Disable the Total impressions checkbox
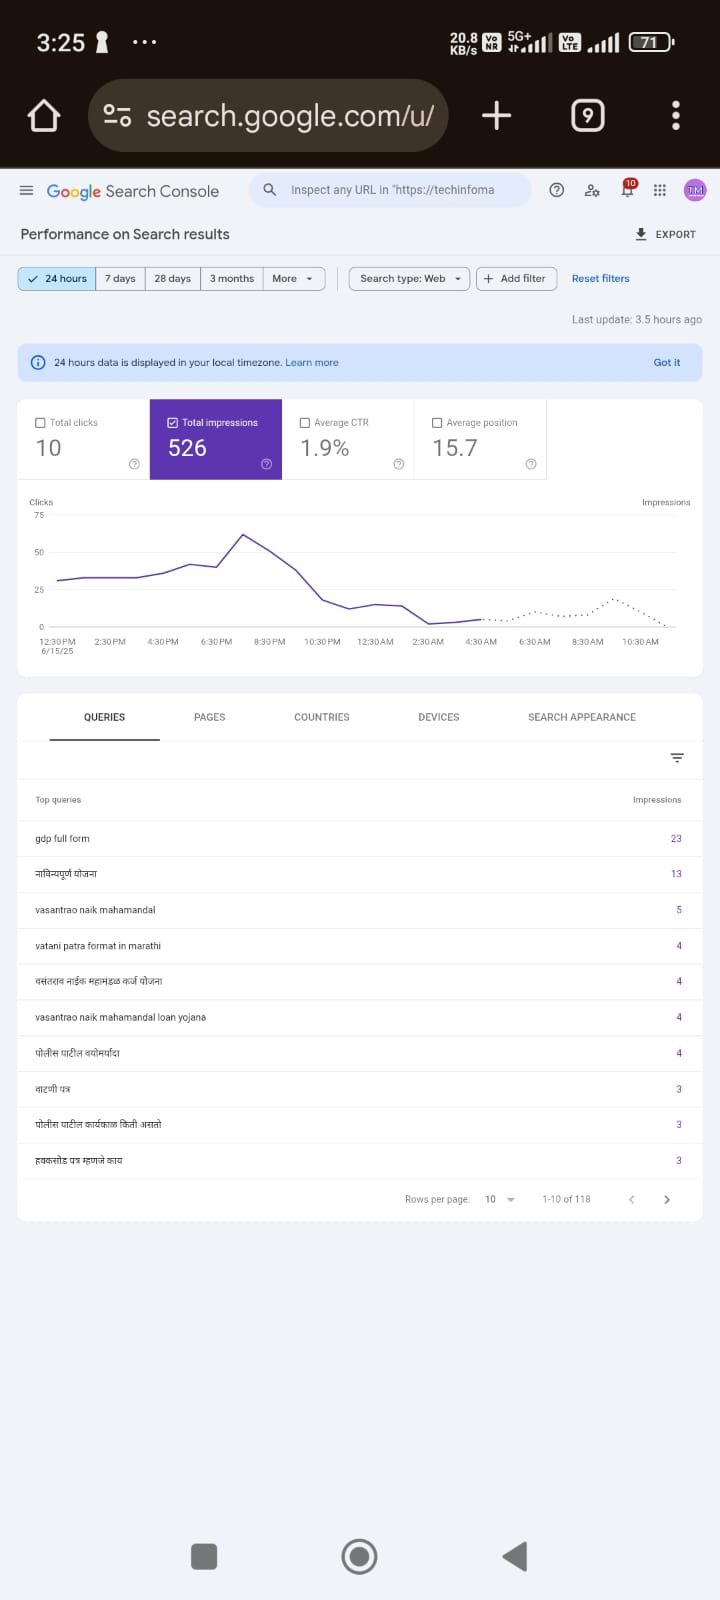Viewport: 720px width, 1600px height. pyautogui.click(x=173, y=423)
